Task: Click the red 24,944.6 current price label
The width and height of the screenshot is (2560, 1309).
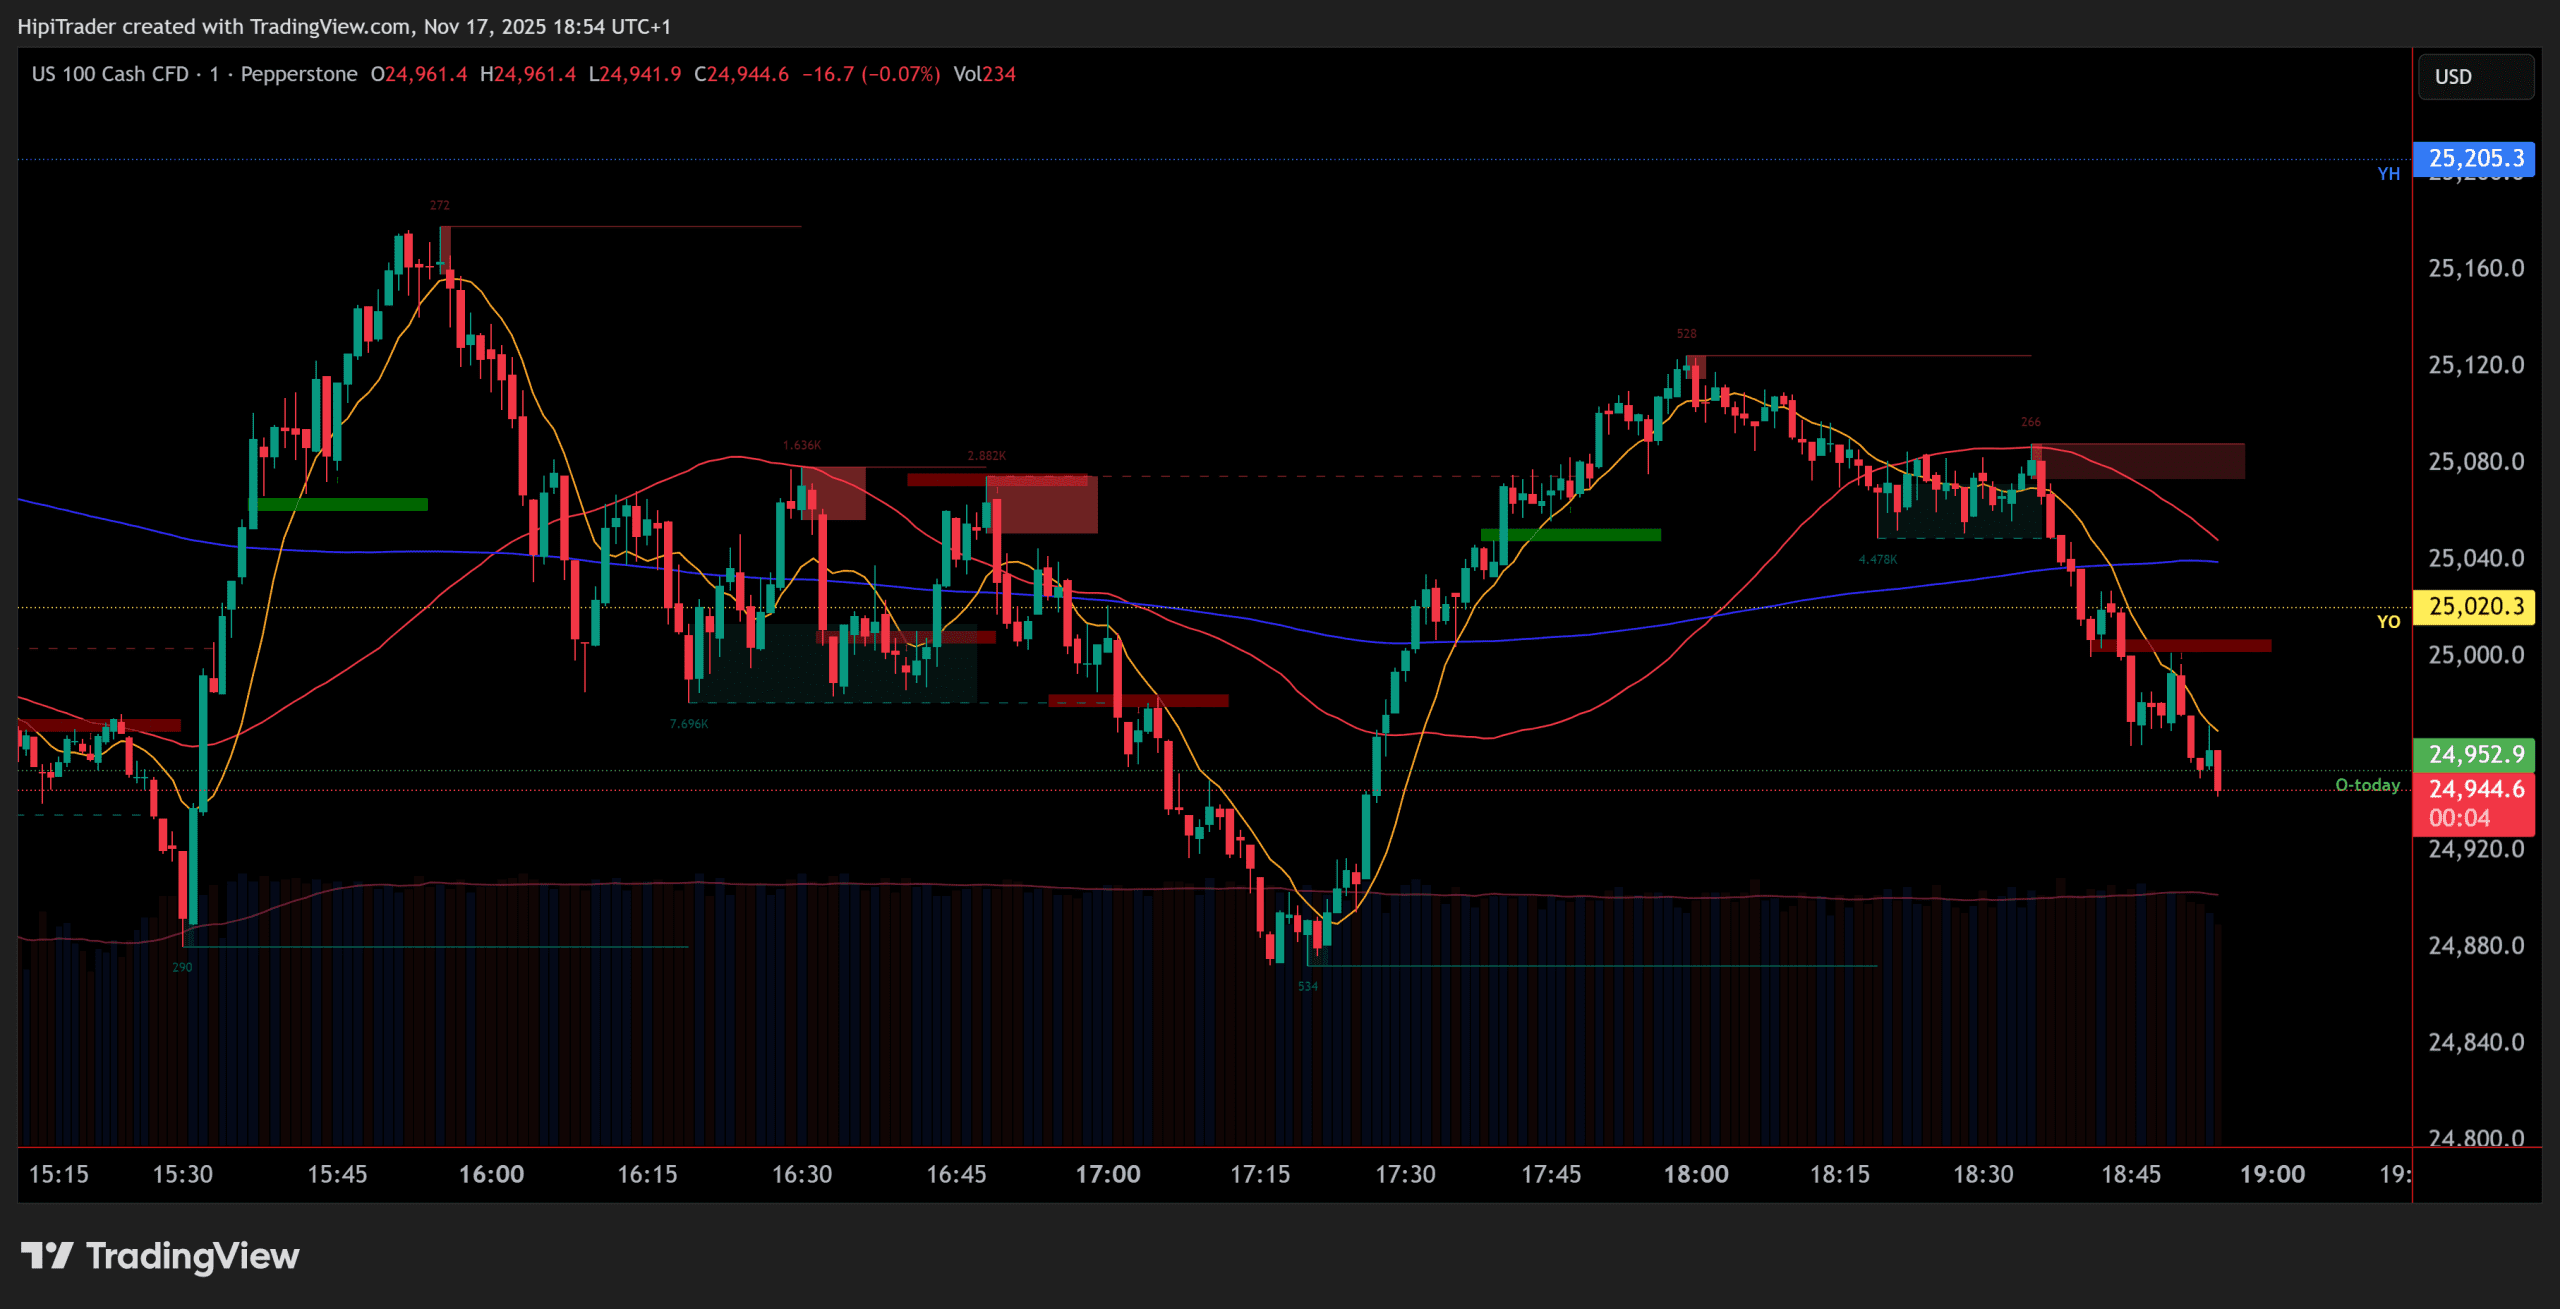Action: (x=2474, y=789)
